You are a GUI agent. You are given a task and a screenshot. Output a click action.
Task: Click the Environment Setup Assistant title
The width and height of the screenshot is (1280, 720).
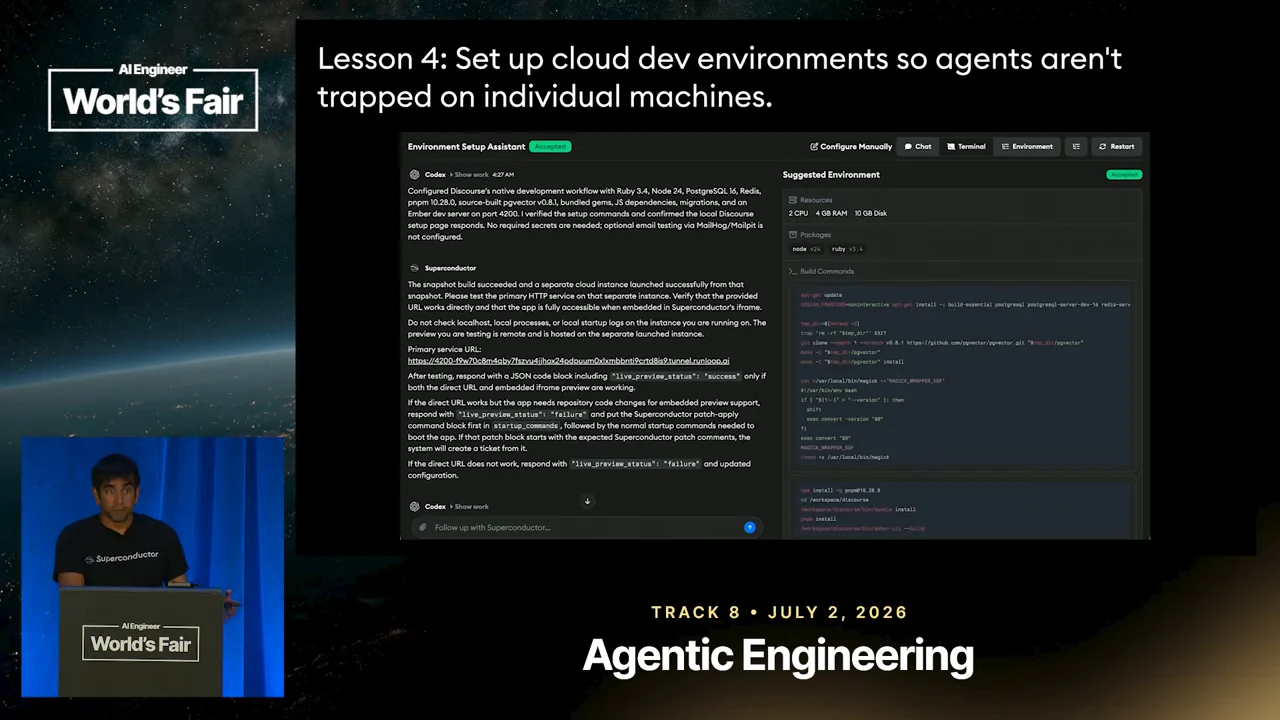pos(466,147)
